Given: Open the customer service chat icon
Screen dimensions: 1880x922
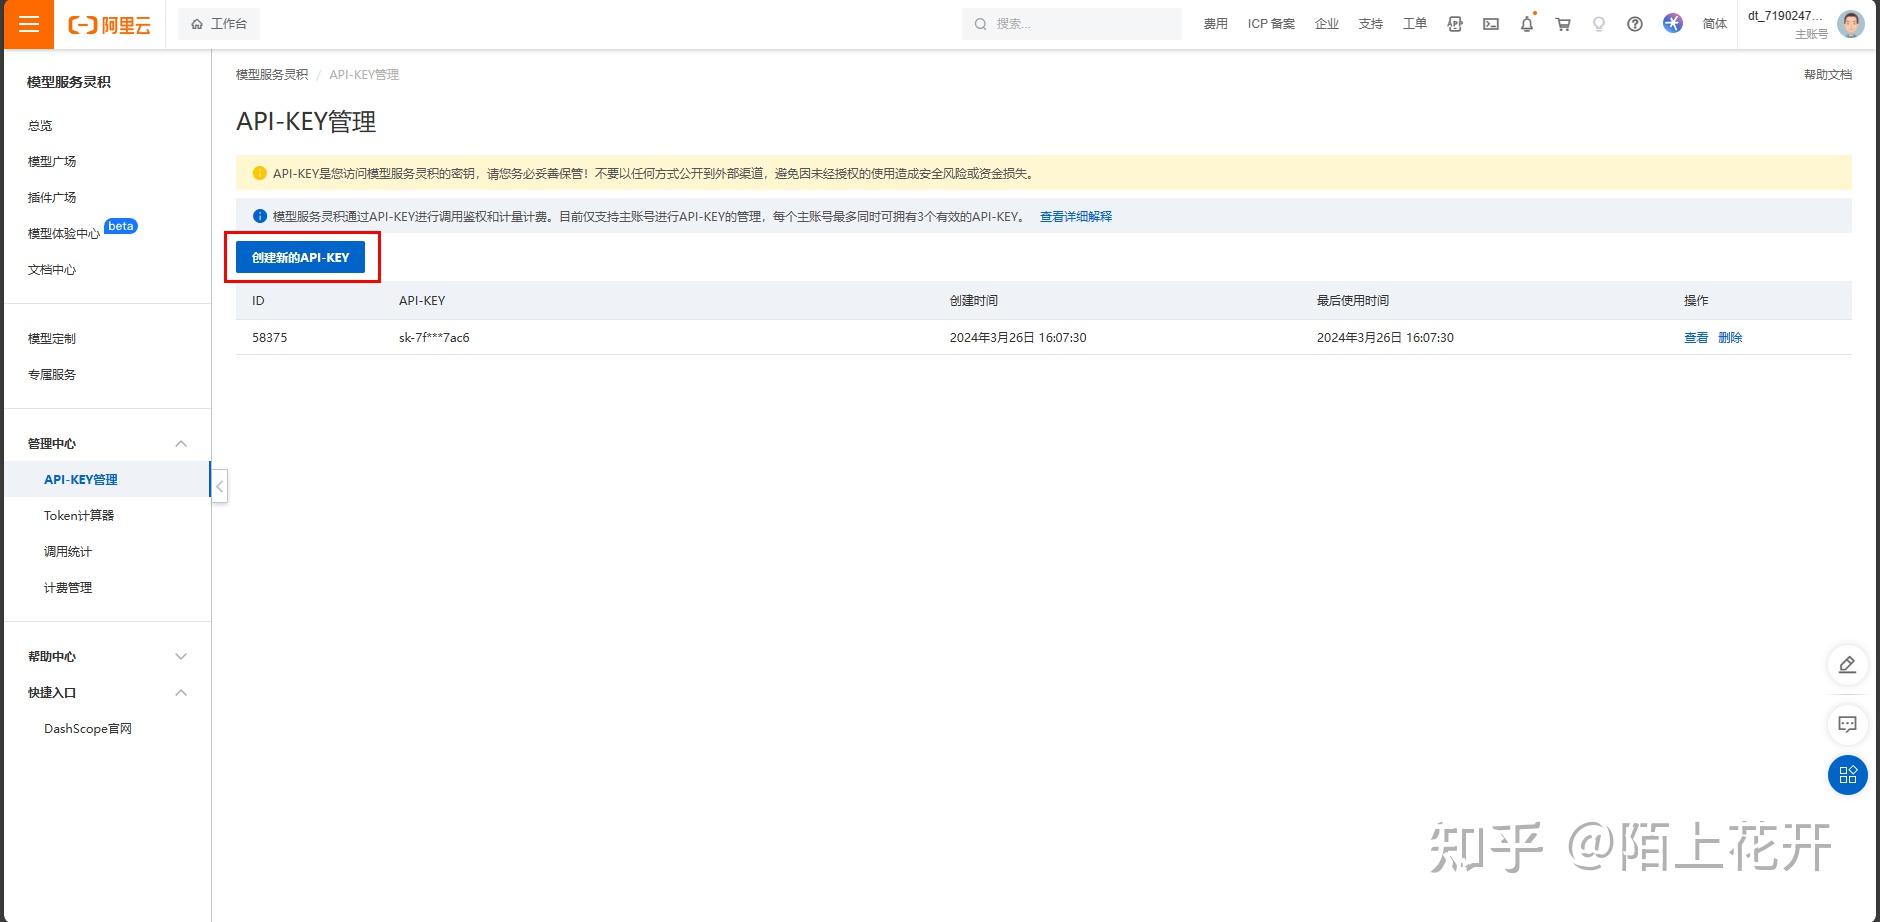Looking at the screenshot, I should click(x=1848, y=724).
